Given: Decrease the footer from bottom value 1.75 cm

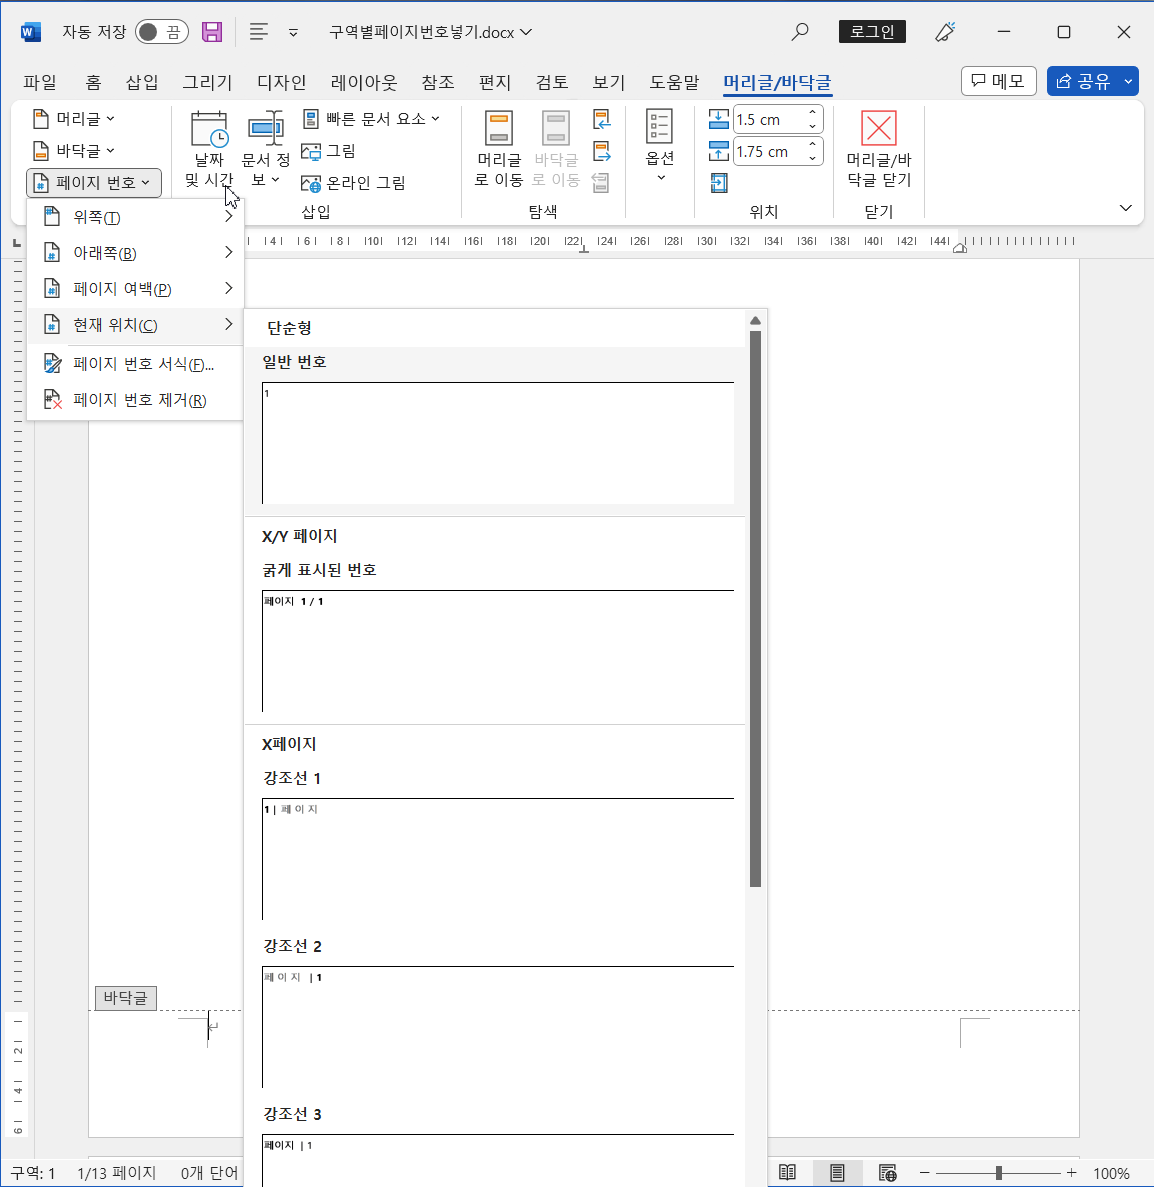Looking at the screenshot, I should (812, 158).
